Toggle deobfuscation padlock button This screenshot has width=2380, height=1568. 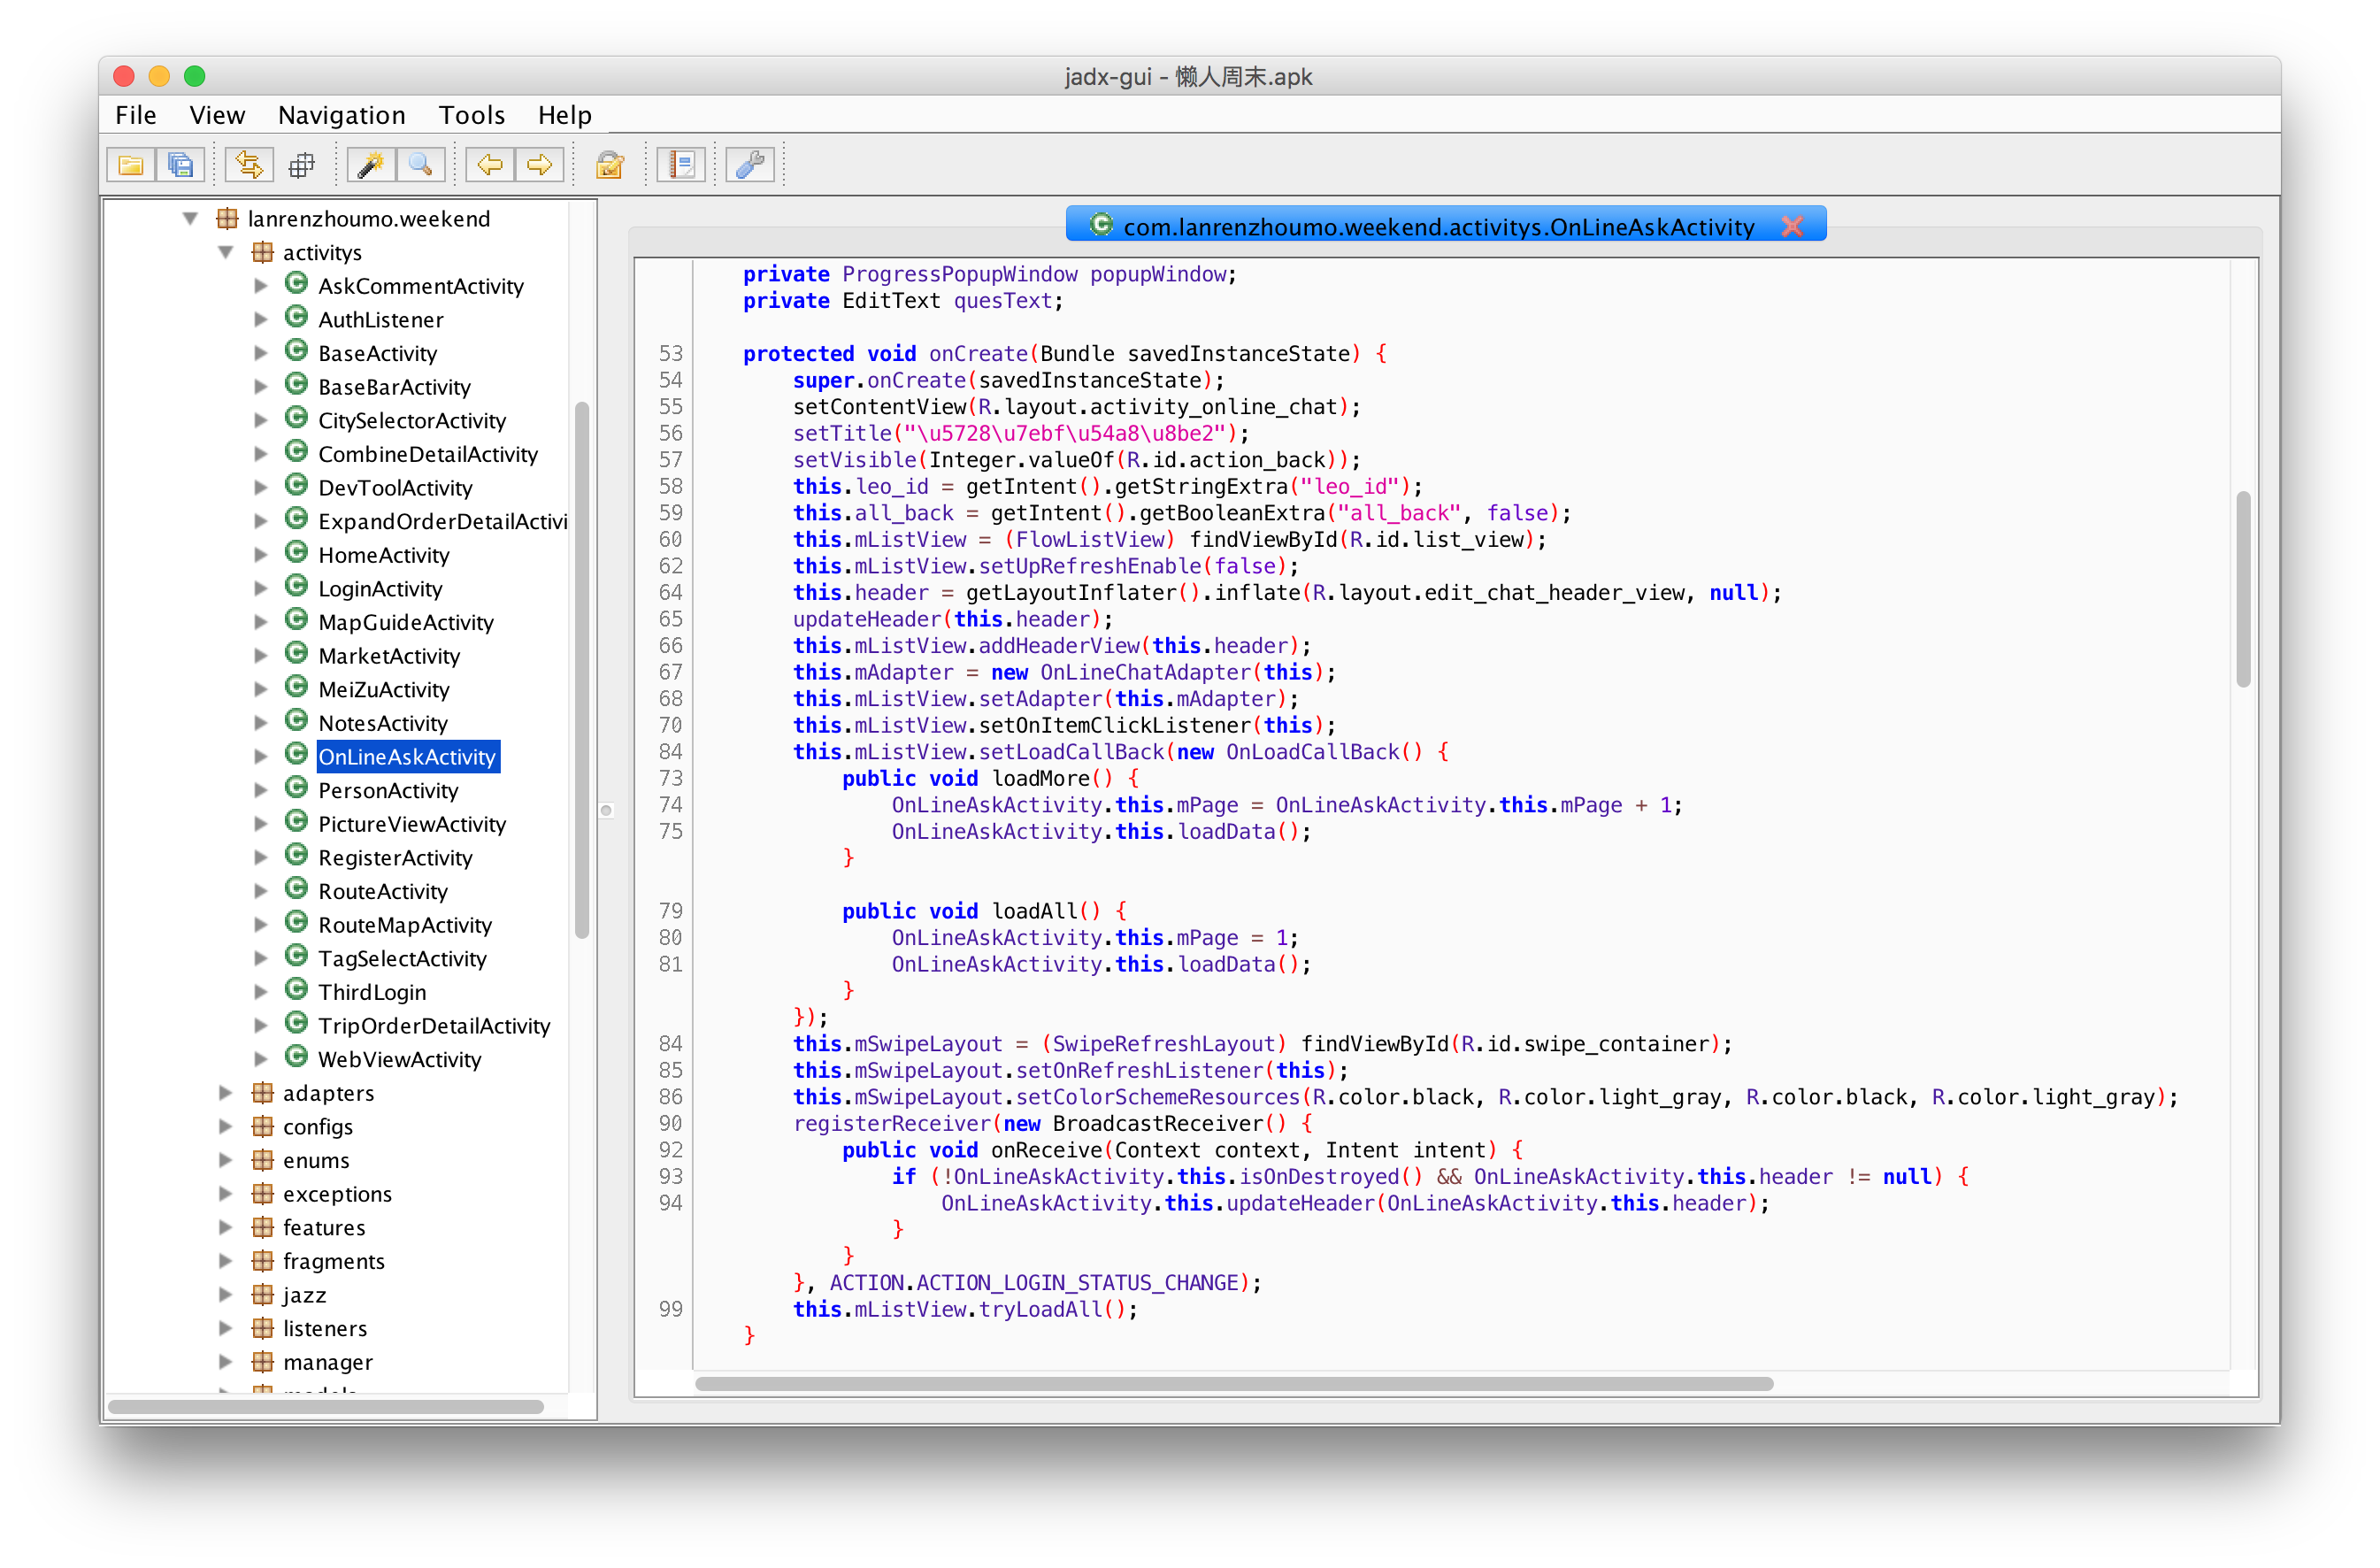point(610,165)
